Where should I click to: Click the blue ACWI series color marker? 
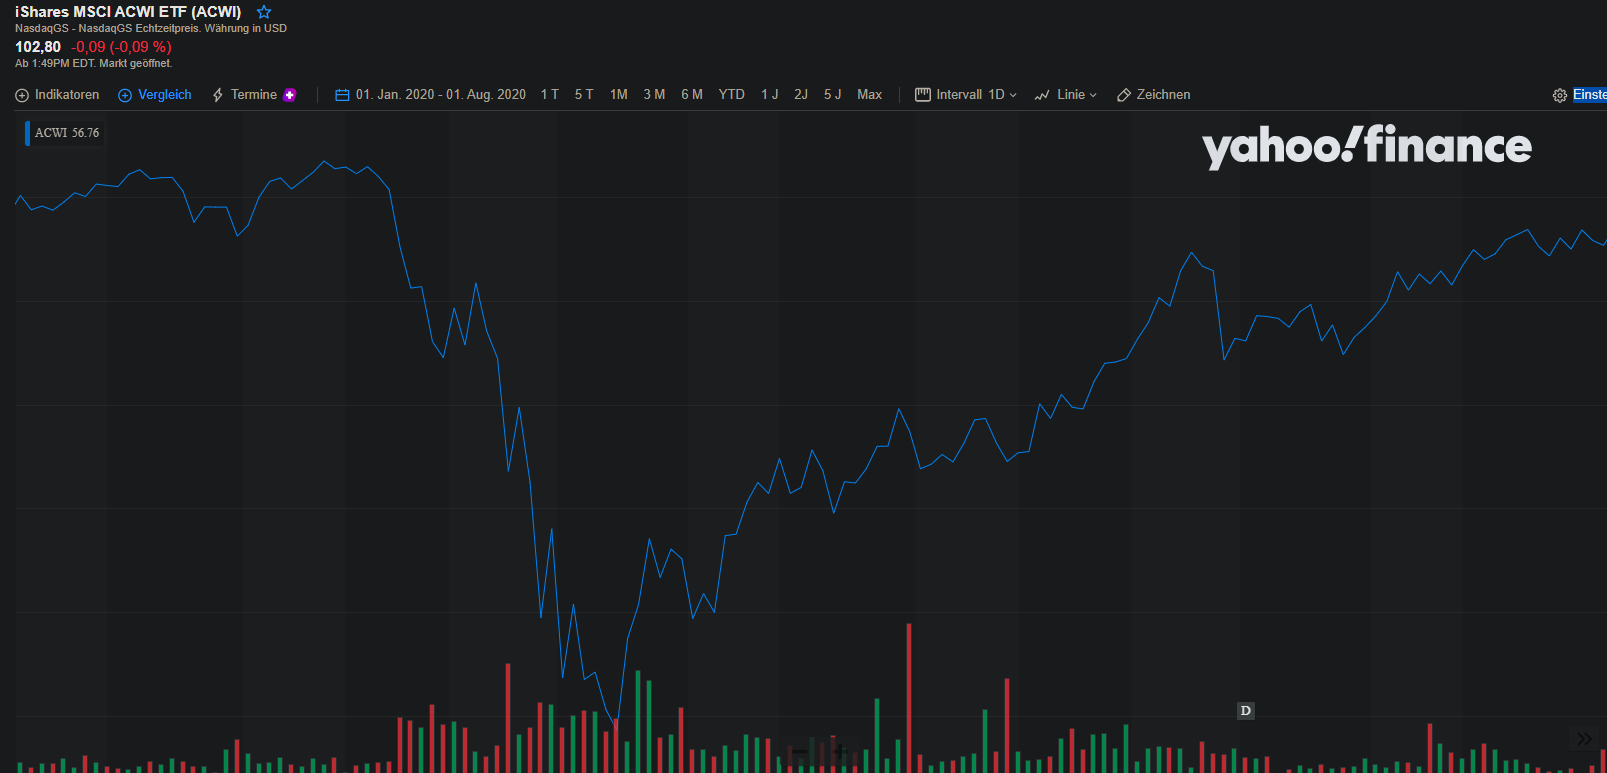[27, 133]
